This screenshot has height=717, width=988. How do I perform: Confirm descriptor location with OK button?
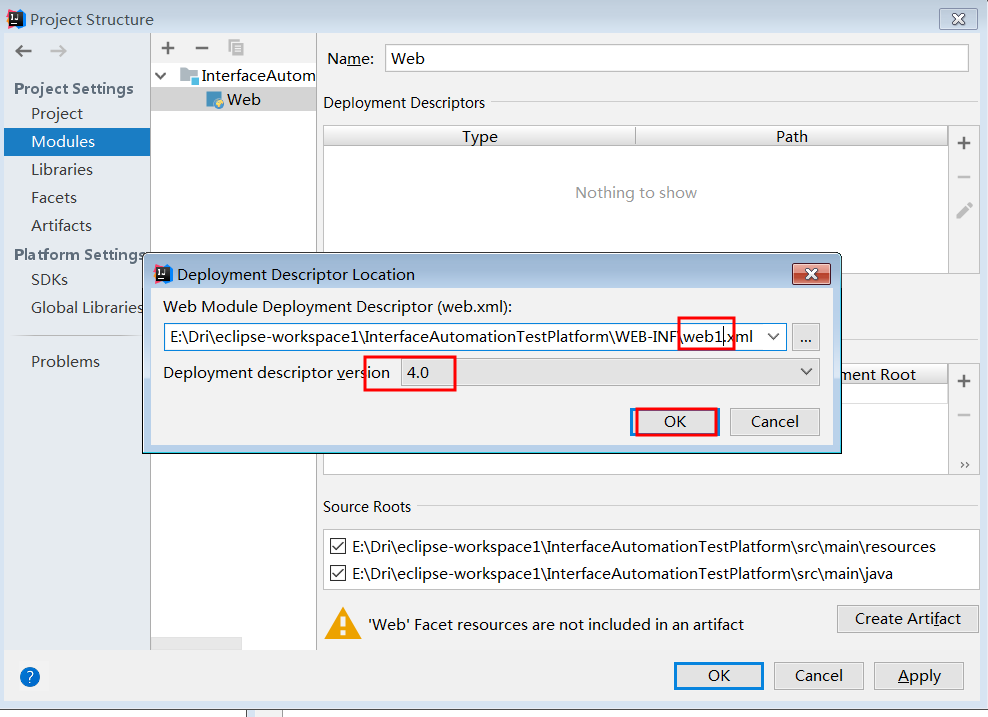tap(675, 422)
